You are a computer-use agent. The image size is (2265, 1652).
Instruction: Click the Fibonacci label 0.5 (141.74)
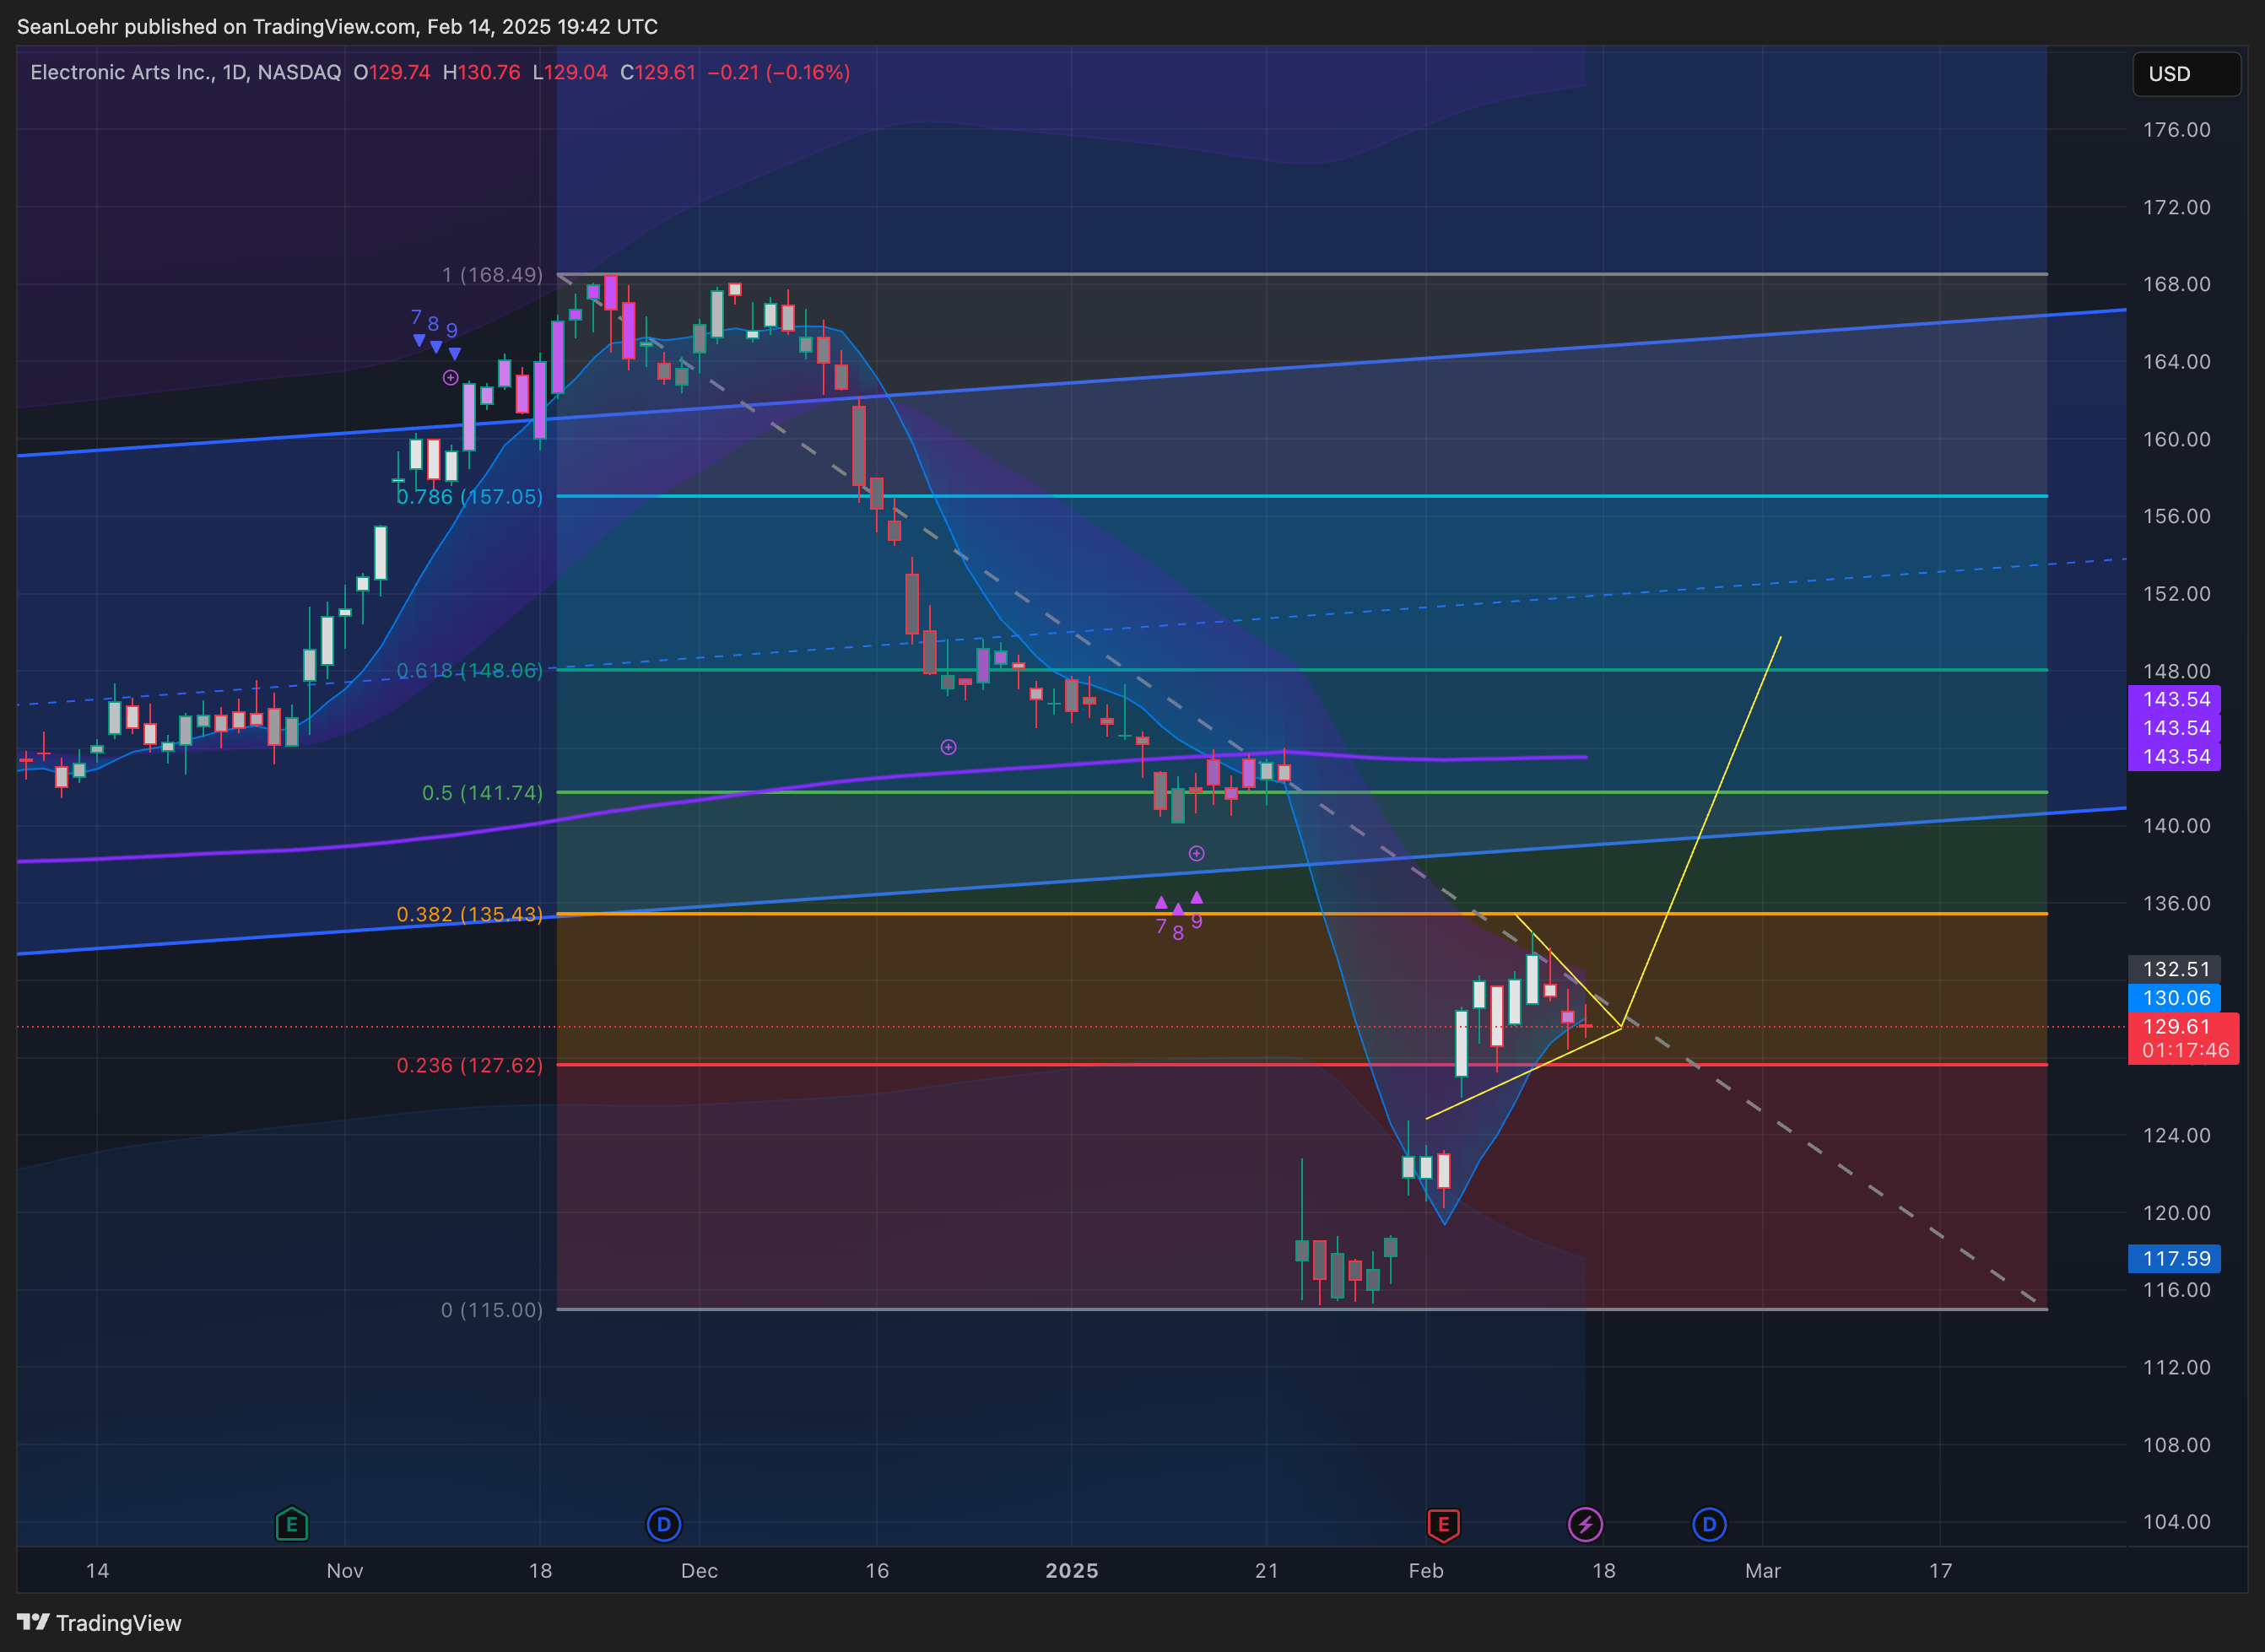(482, 792)
